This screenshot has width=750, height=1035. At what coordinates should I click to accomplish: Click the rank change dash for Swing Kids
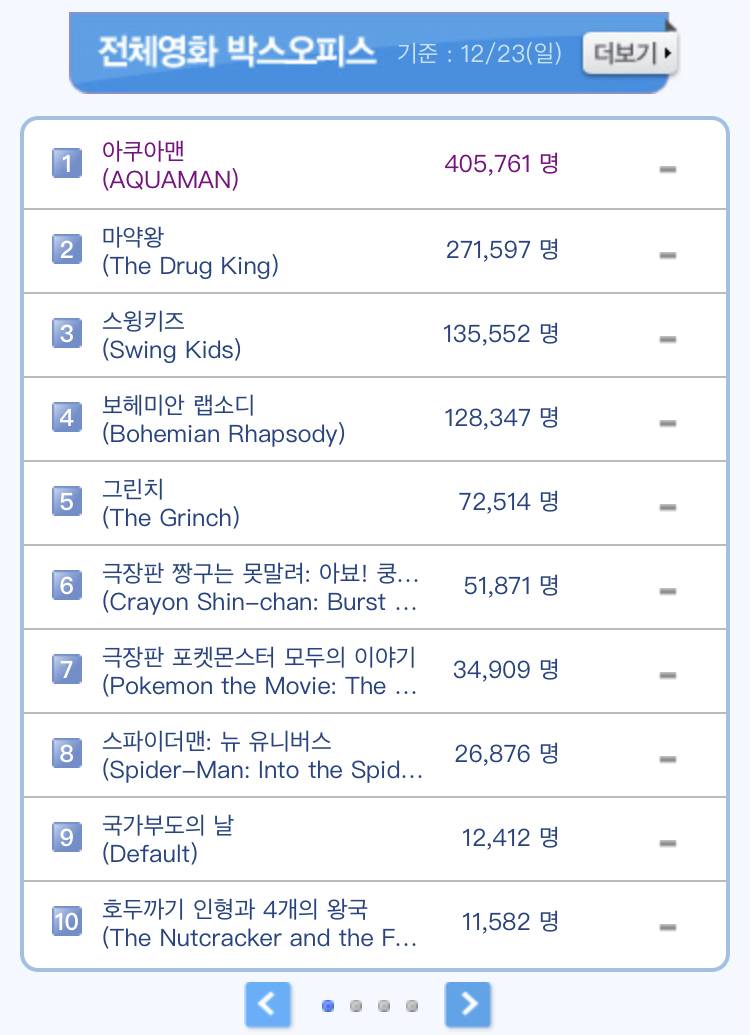668,339
